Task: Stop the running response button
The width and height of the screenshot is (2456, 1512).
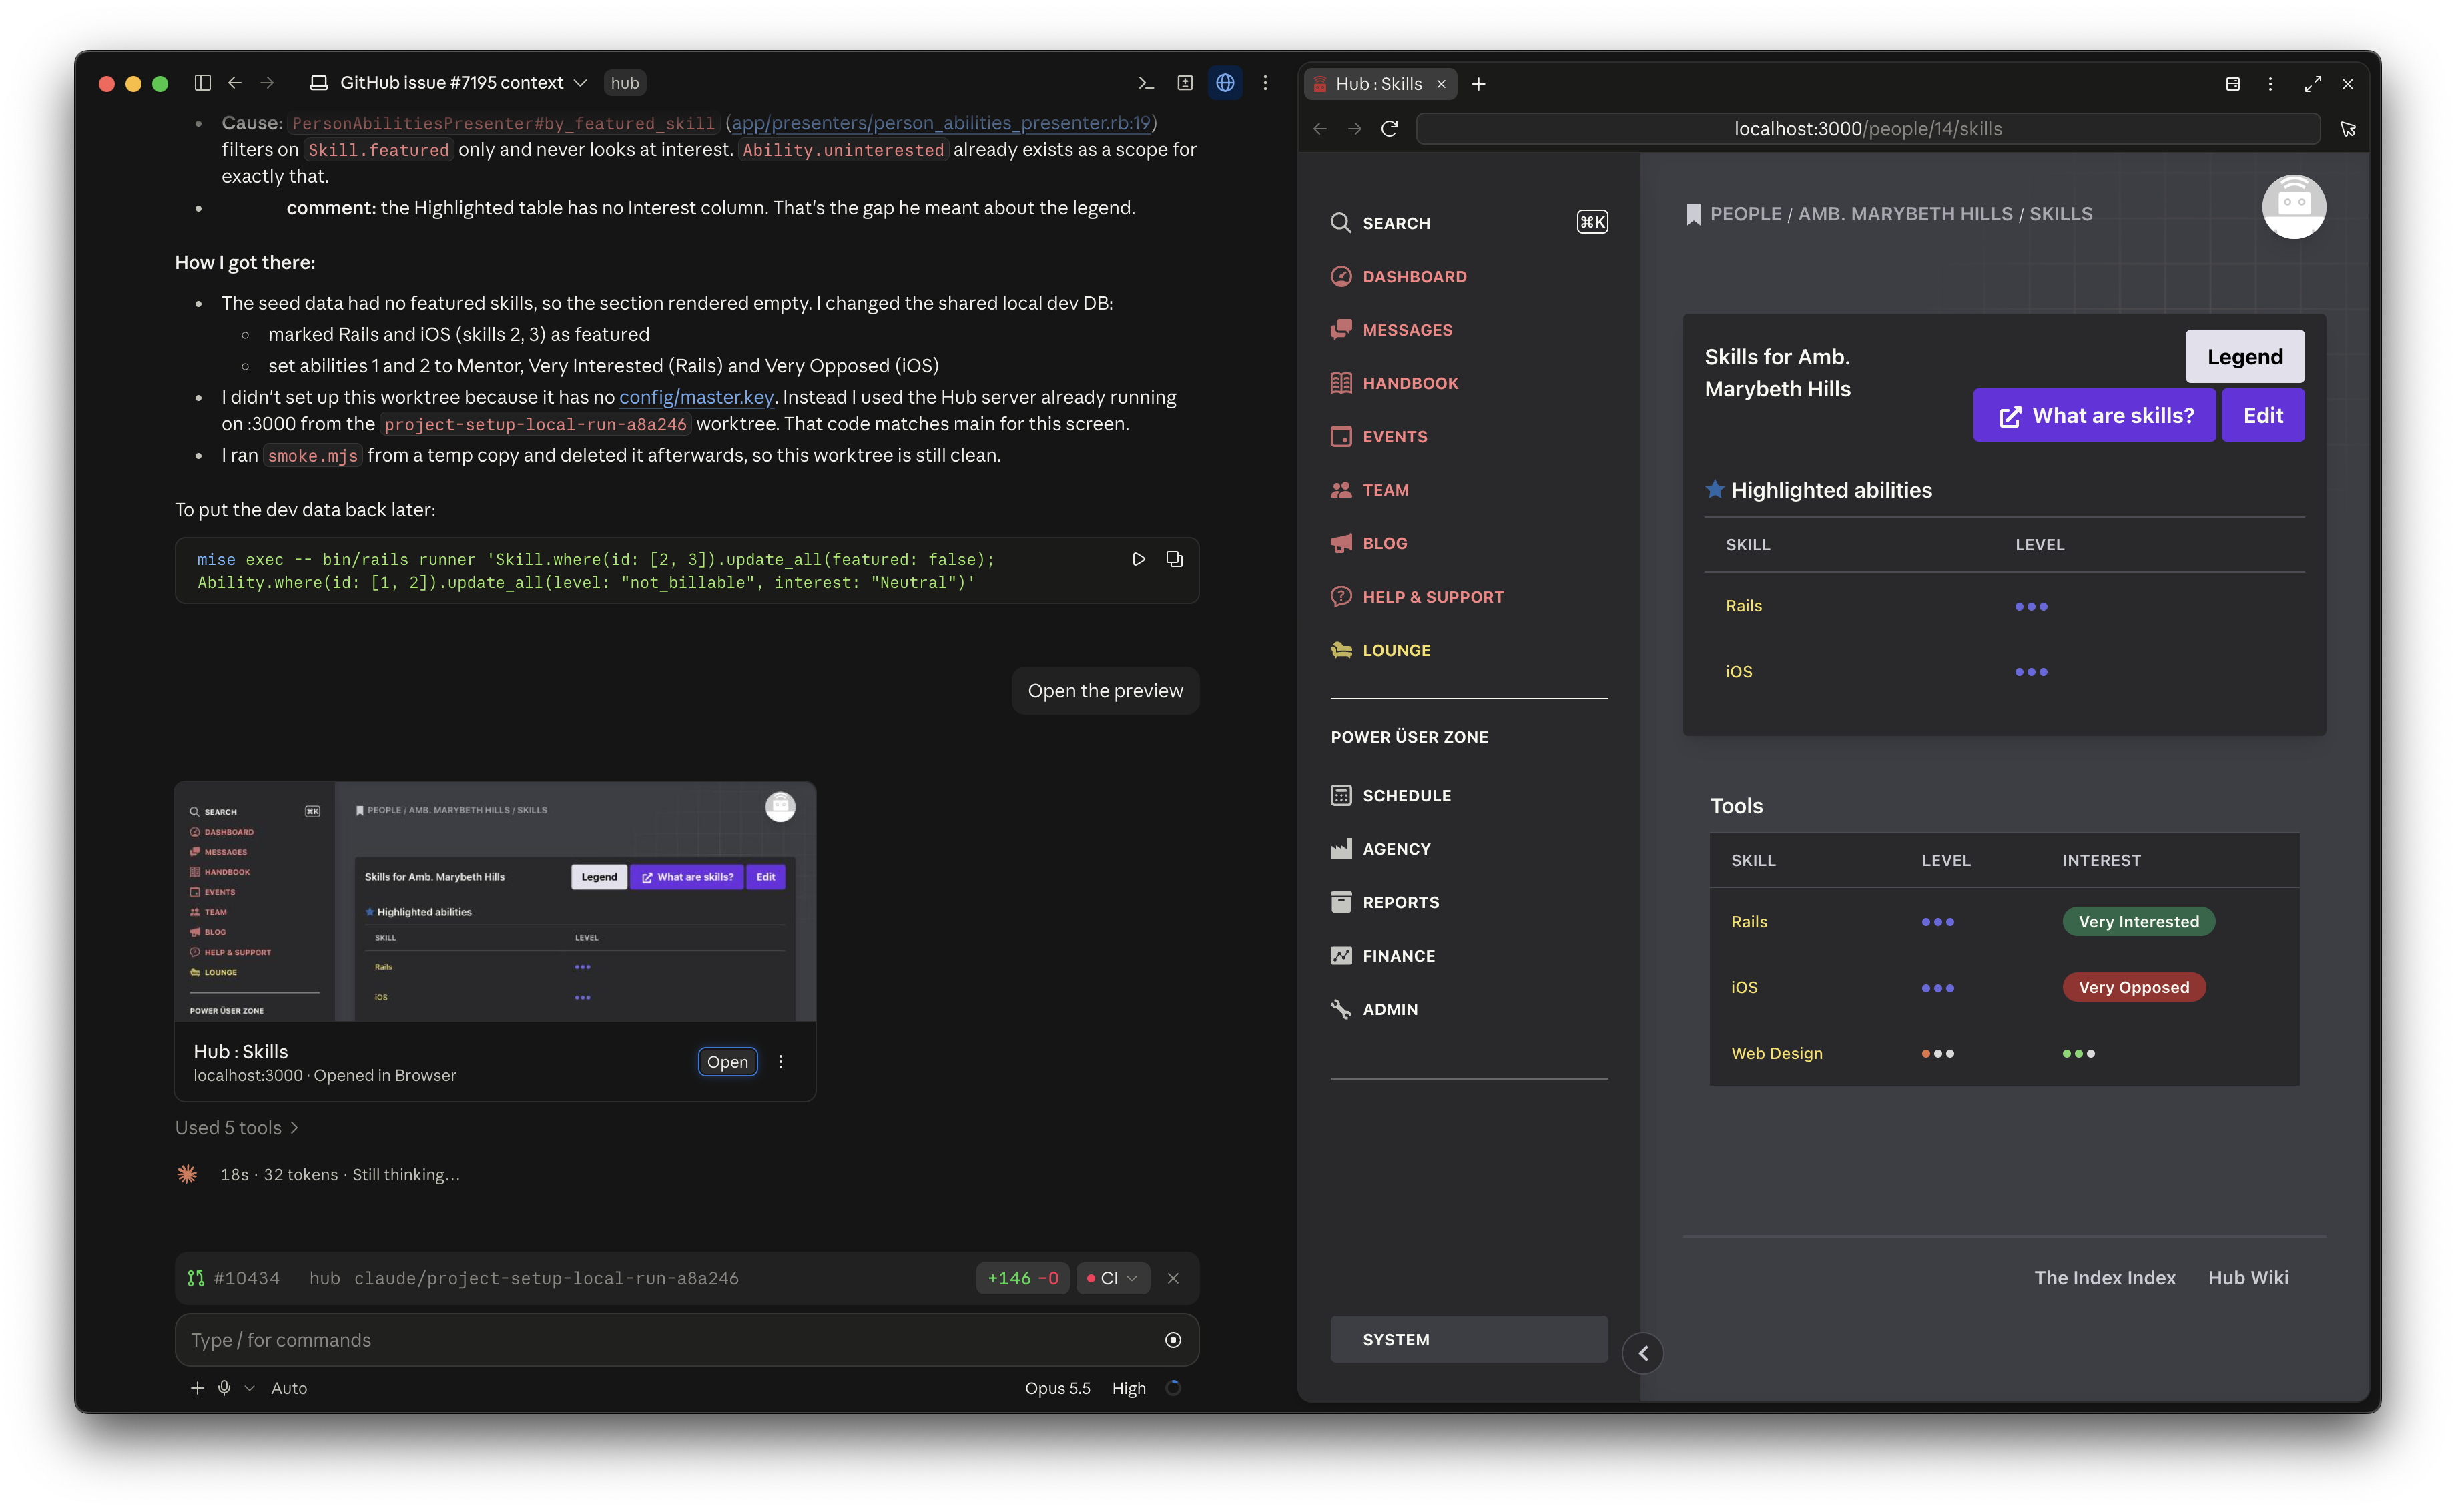Action: pyautogui.click(x=1173, y=1339)
